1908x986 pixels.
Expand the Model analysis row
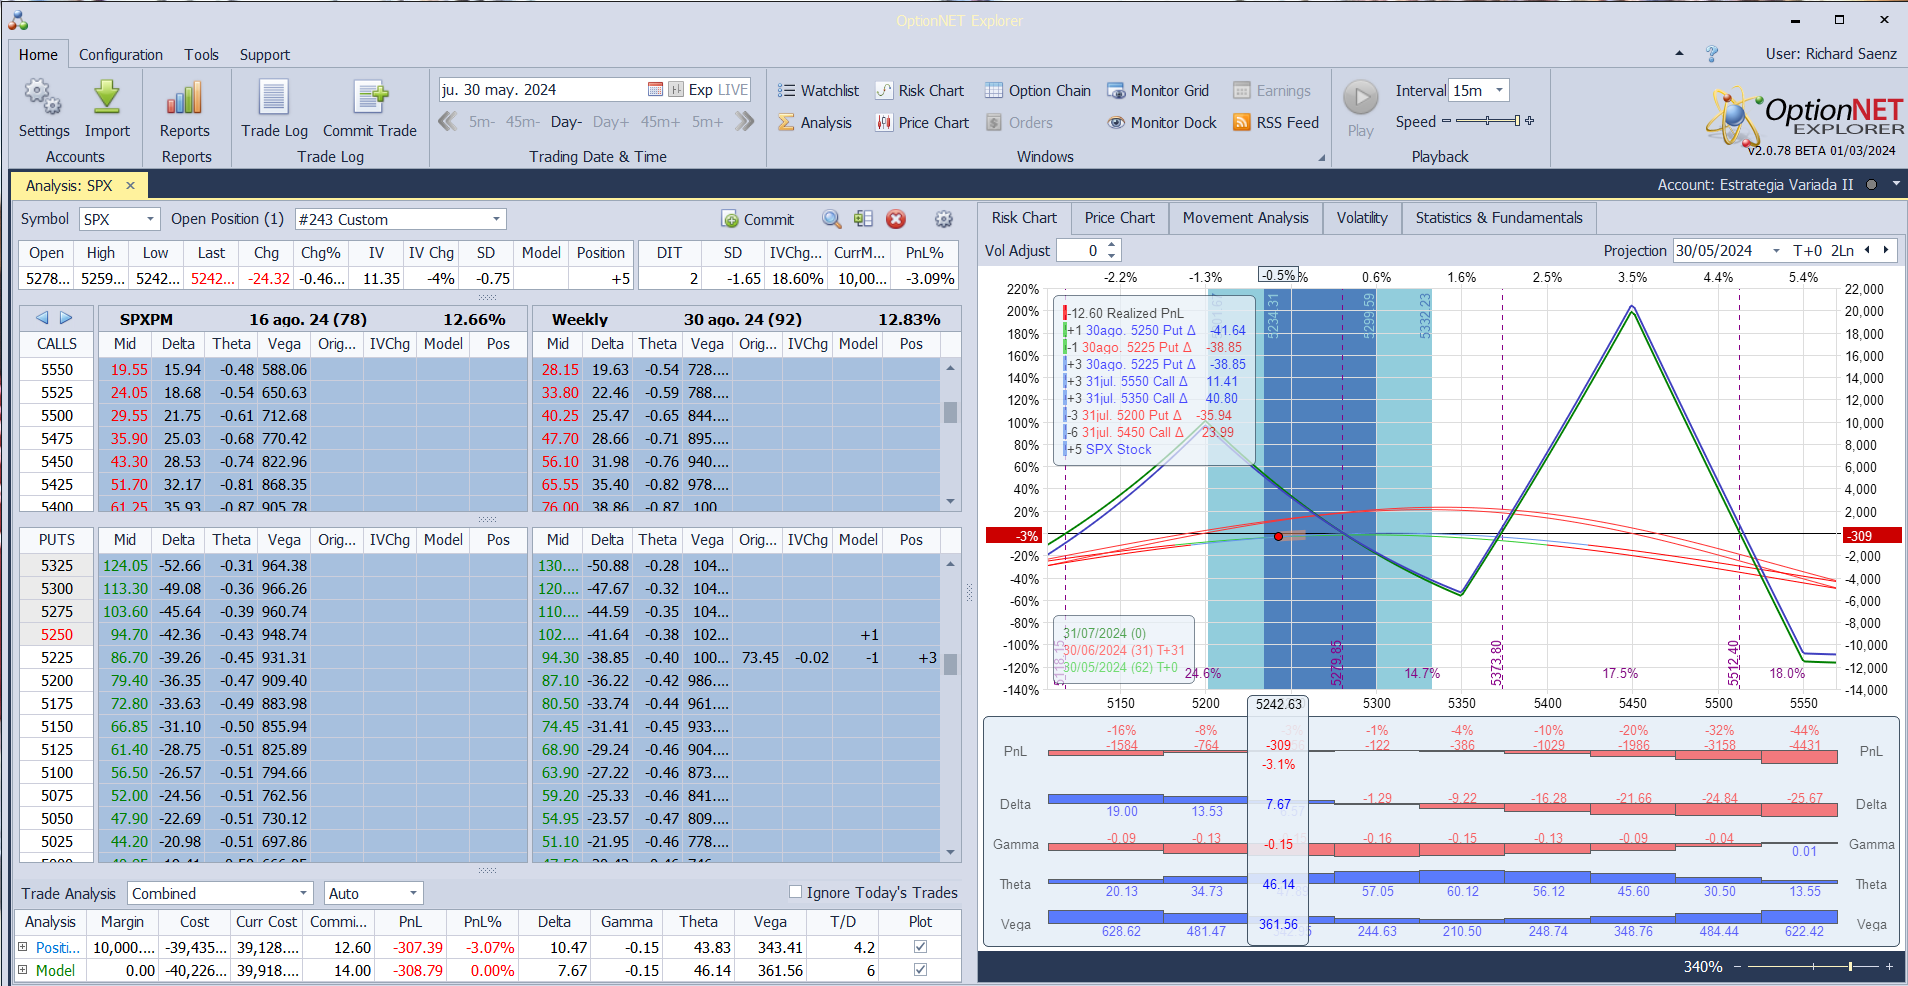coord(23,969)
